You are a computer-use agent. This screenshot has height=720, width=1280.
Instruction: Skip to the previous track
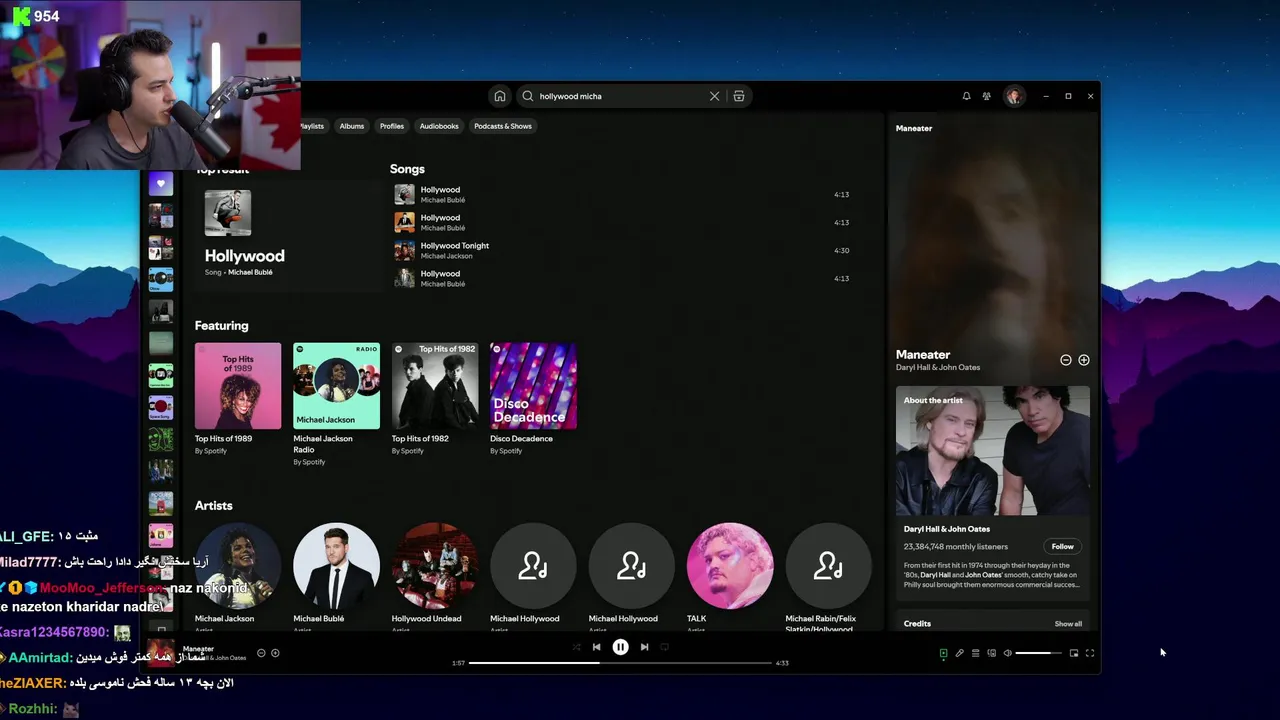596,647
